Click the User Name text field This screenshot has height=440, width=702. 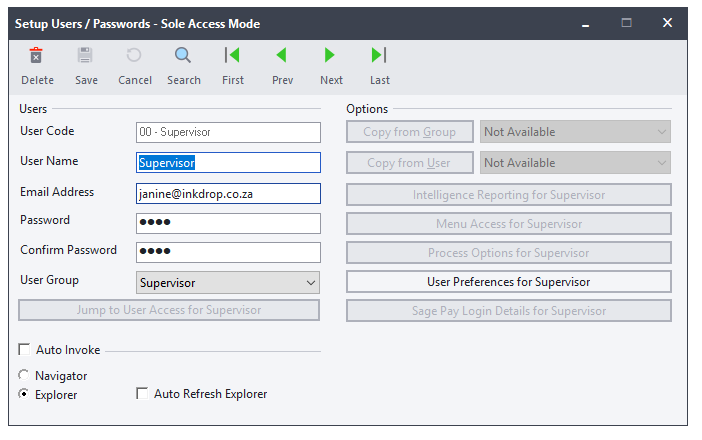pyautogui.click(x=228, y=162)
